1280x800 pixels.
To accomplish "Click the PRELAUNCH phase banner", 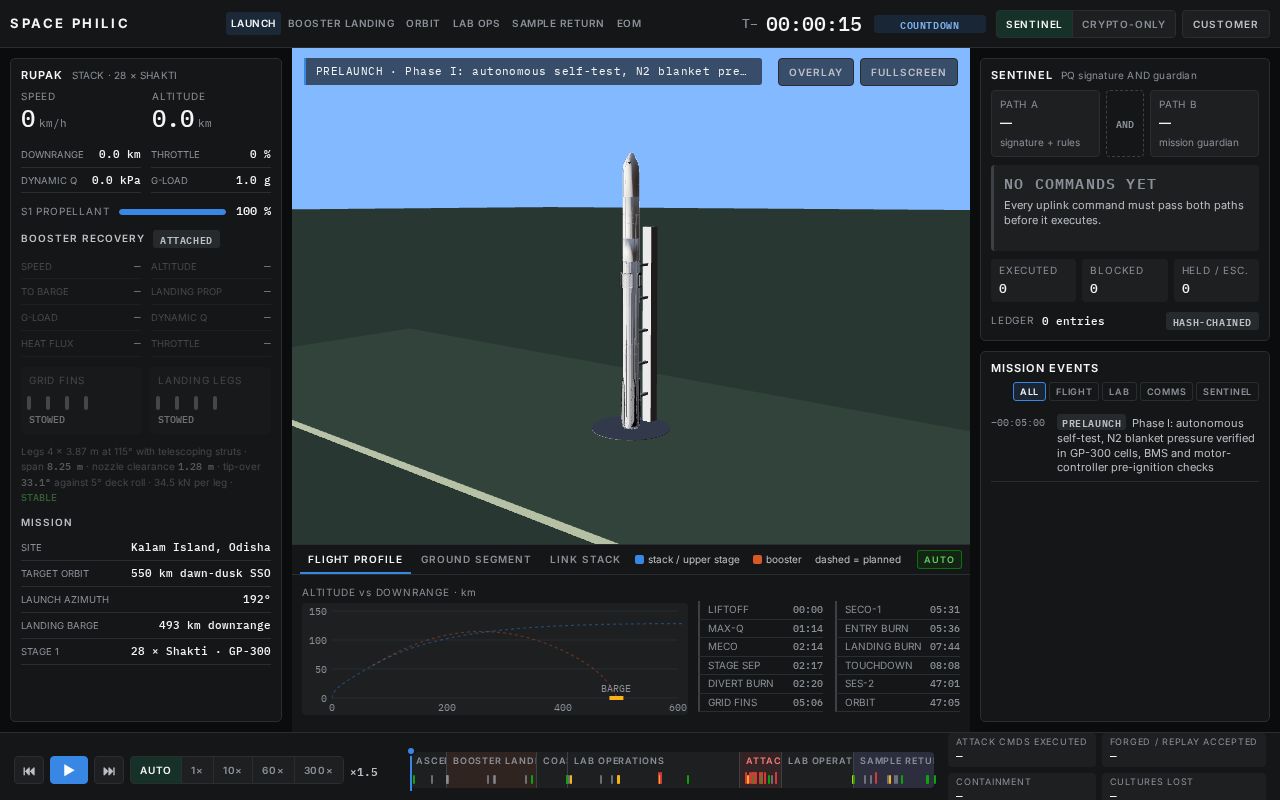I will click(533, 72).
